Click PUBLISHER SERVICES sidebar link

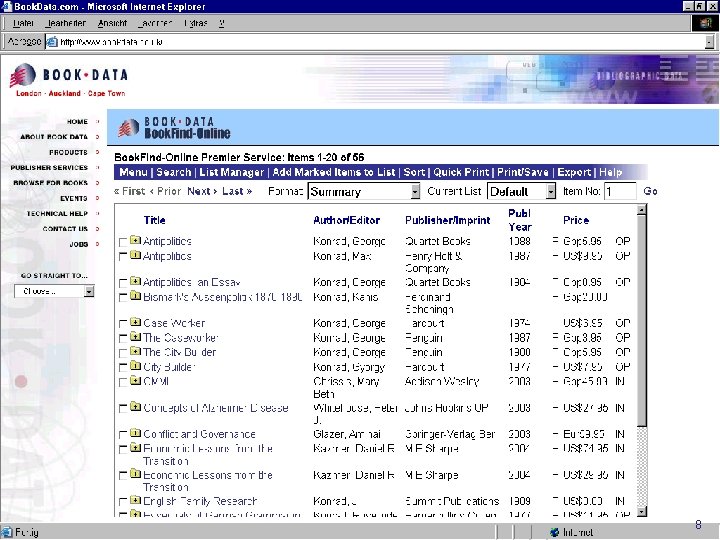click(49, 168)
